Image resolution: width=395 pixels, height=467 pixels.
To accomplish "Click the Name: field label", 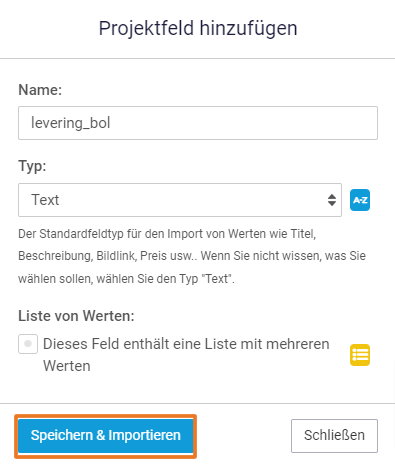I will [x=40, y=90].
